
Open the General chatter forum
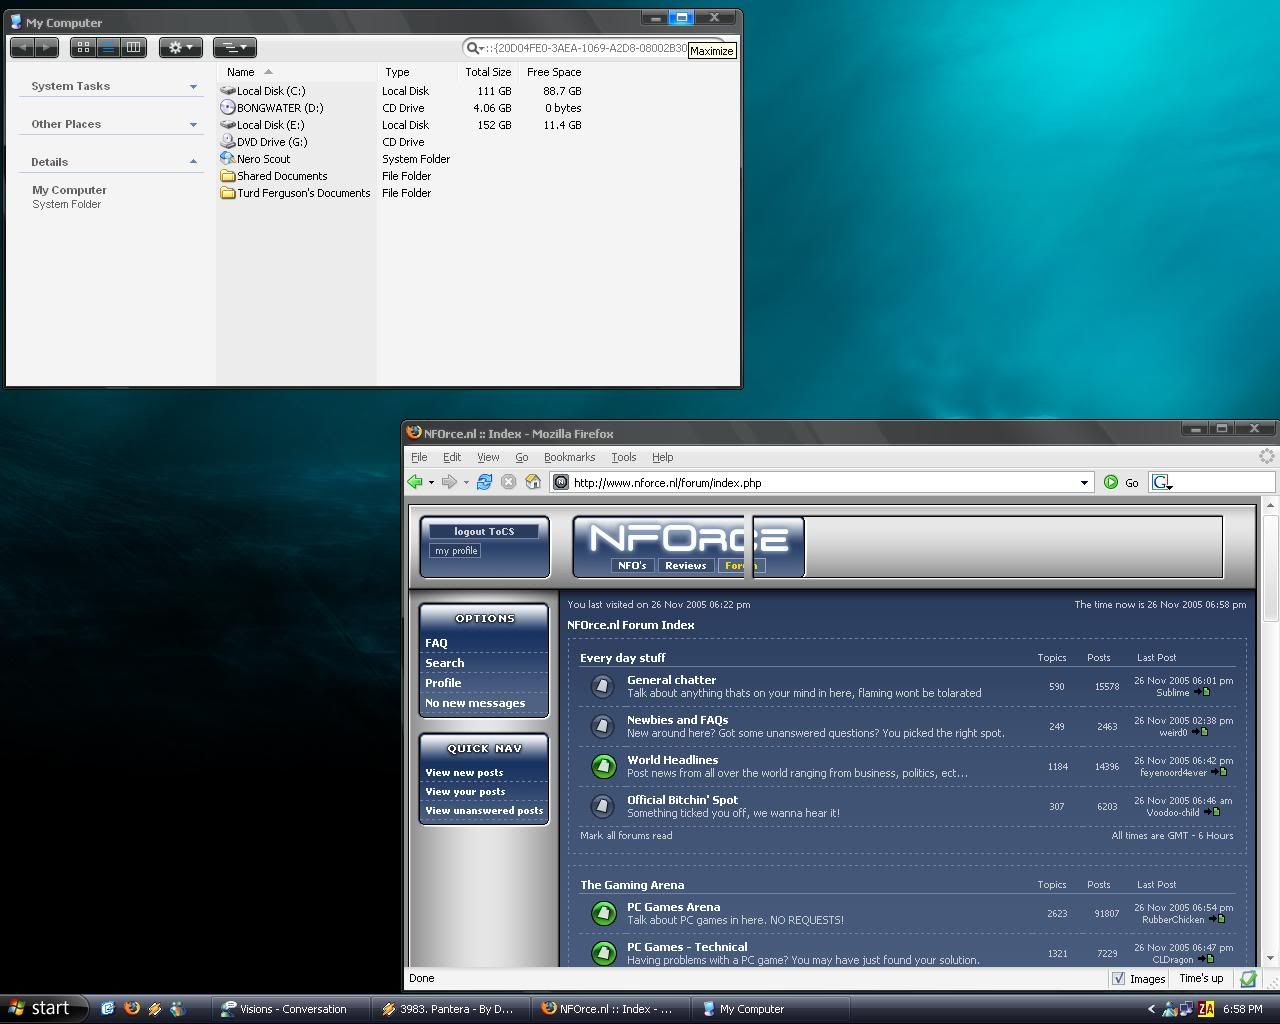coord(671,680)
